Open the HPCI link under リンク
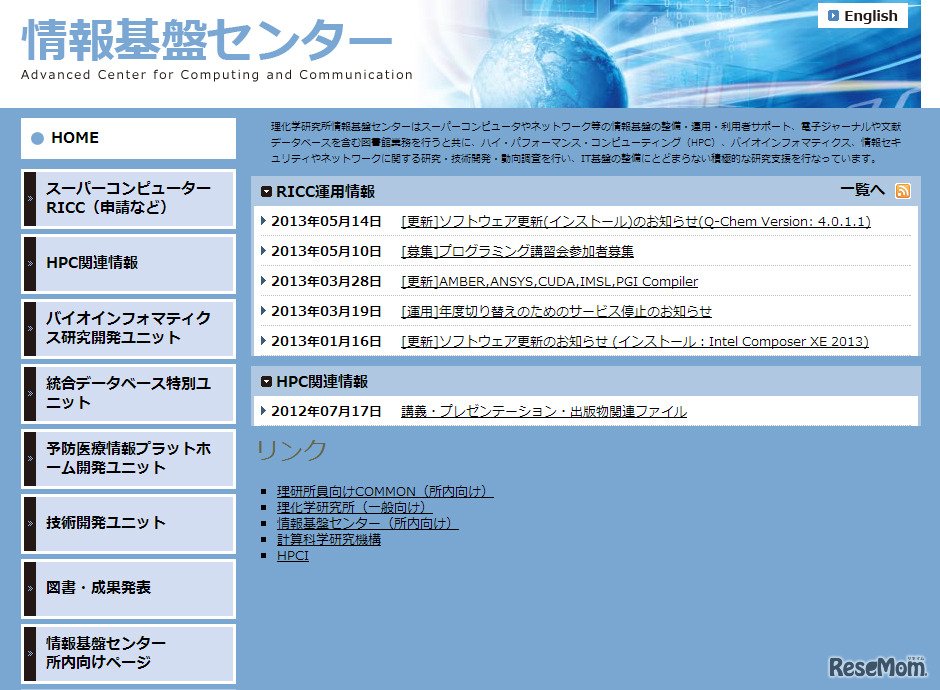940x690 pixels. point(292,556)
